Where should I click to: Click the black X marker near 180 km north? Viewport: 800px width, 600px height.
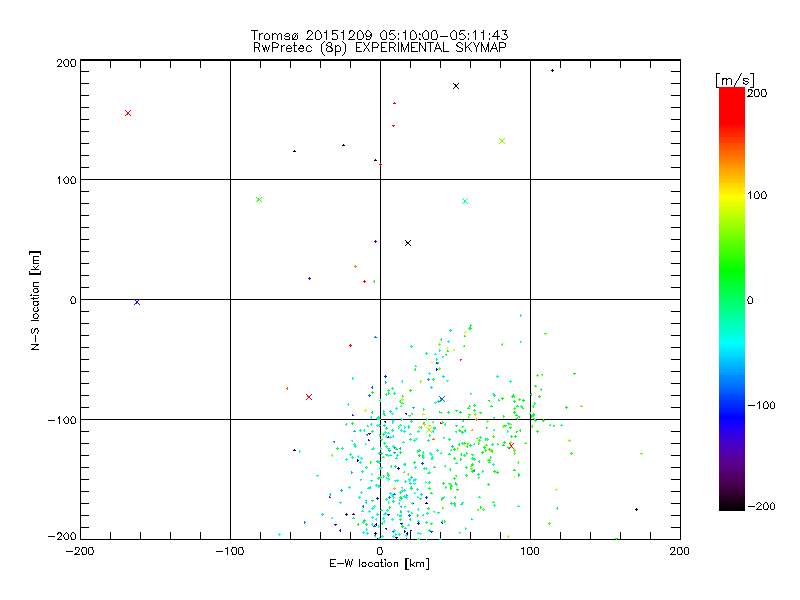[x=456, y=86]
